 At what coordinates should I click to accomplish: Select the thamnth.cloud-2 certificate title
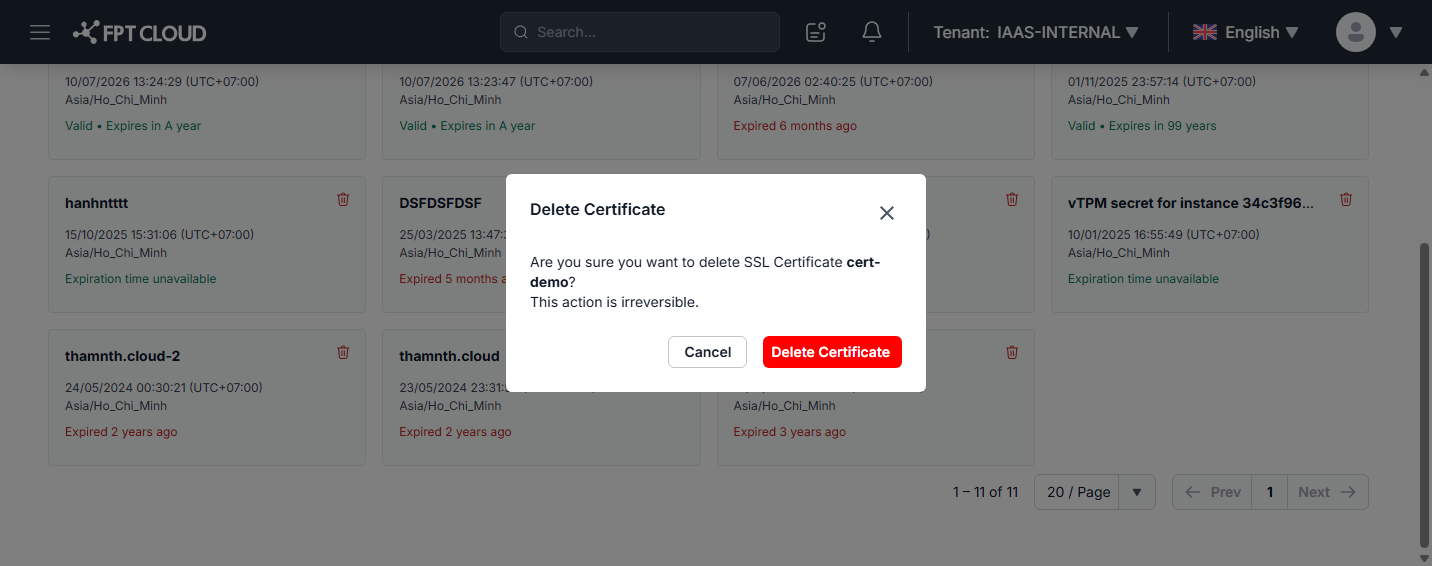click(123, 356)
